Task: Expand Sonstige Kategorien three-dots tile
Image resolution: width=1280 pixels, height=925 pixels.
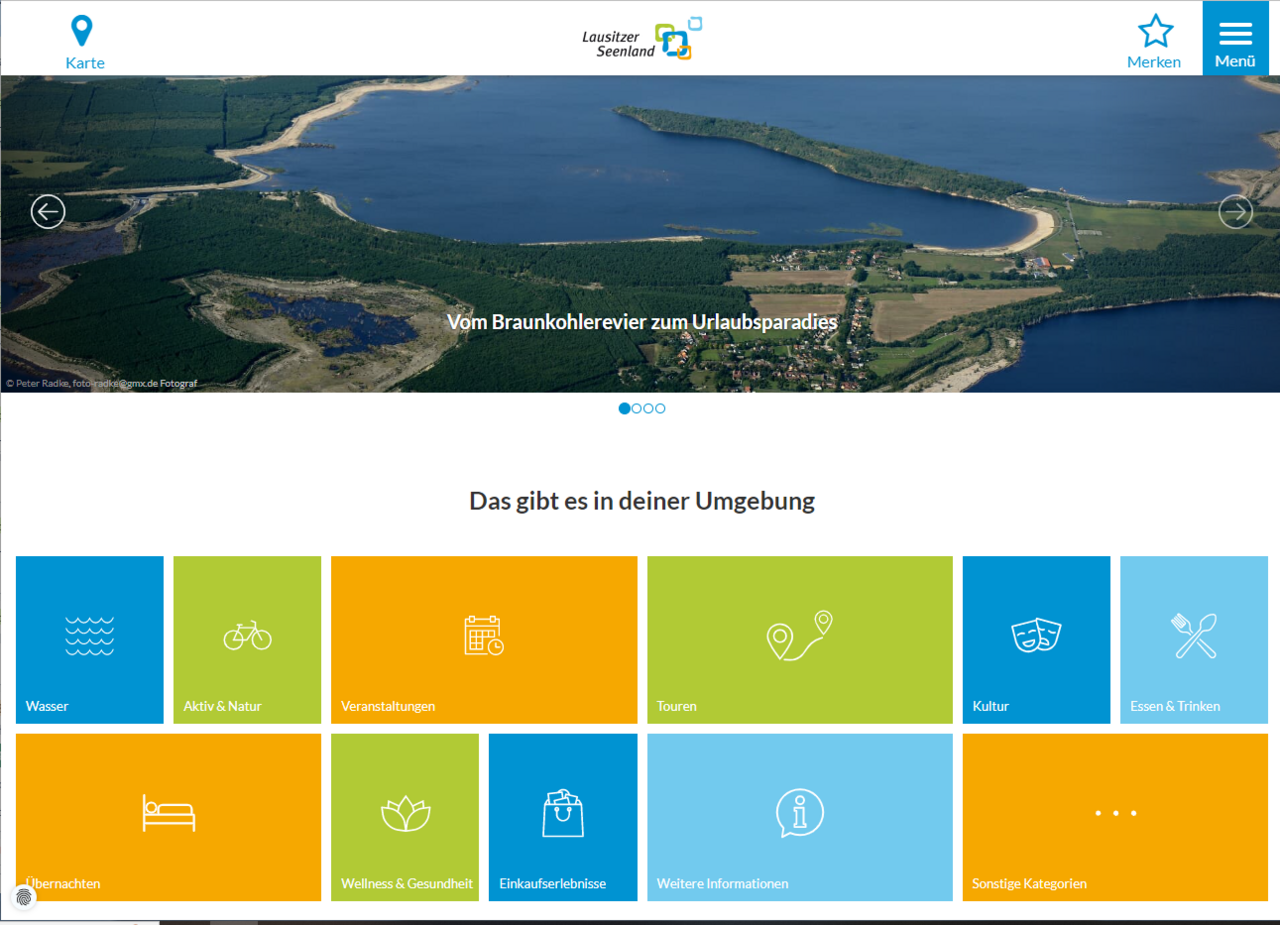Action: (x=1115, y=817)
